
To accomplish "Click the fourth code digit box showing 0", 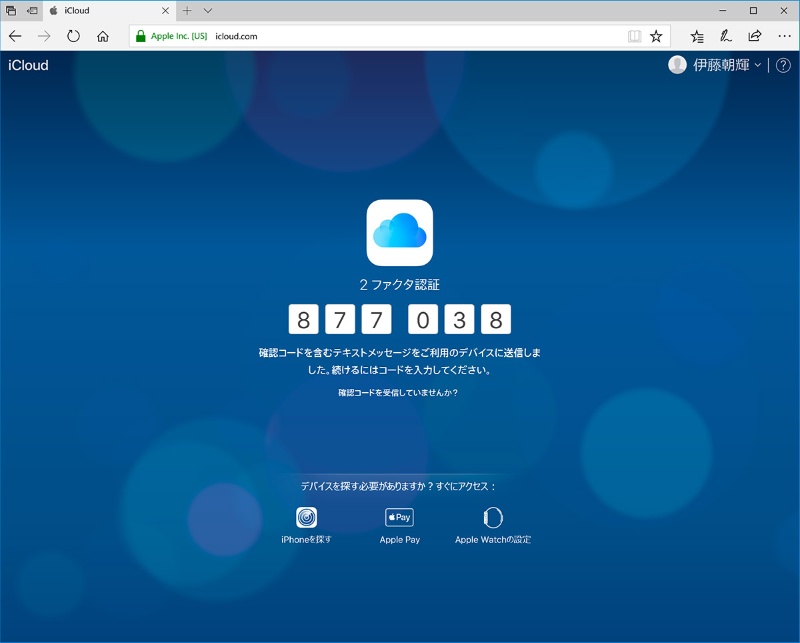I will [x=423, y=319].
